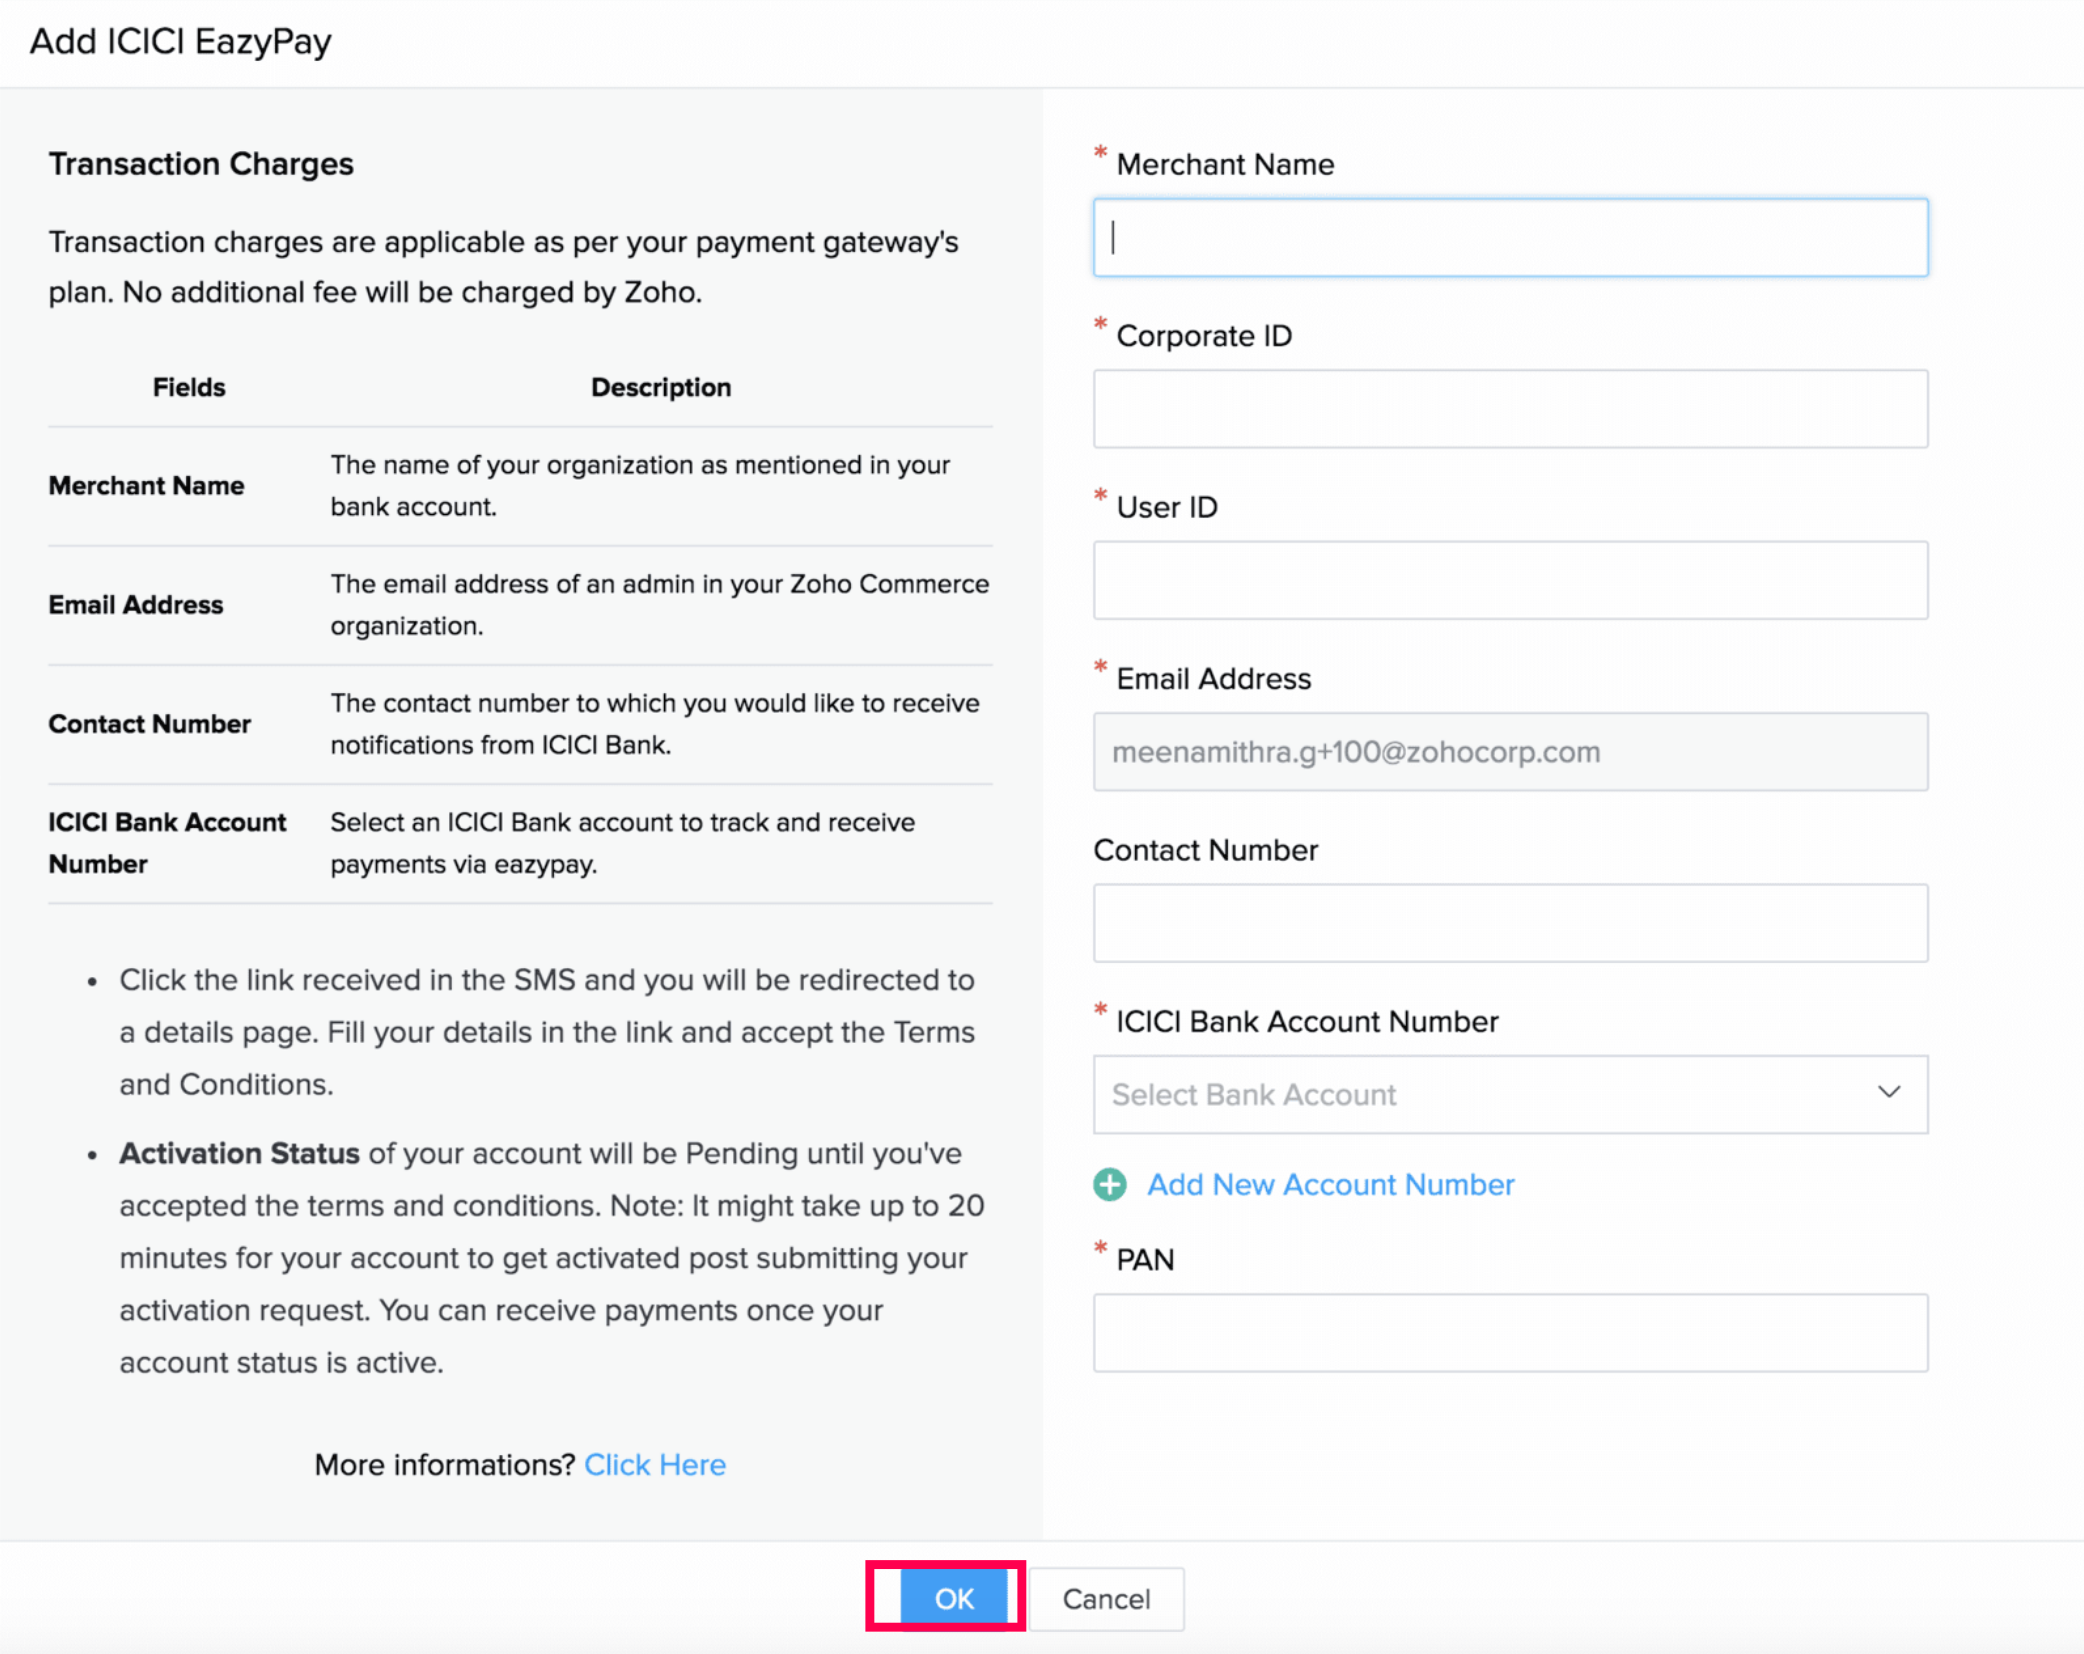Click the Merchant Name form label
This screenshot has height=1654, width=2084.
(1225, 164)
